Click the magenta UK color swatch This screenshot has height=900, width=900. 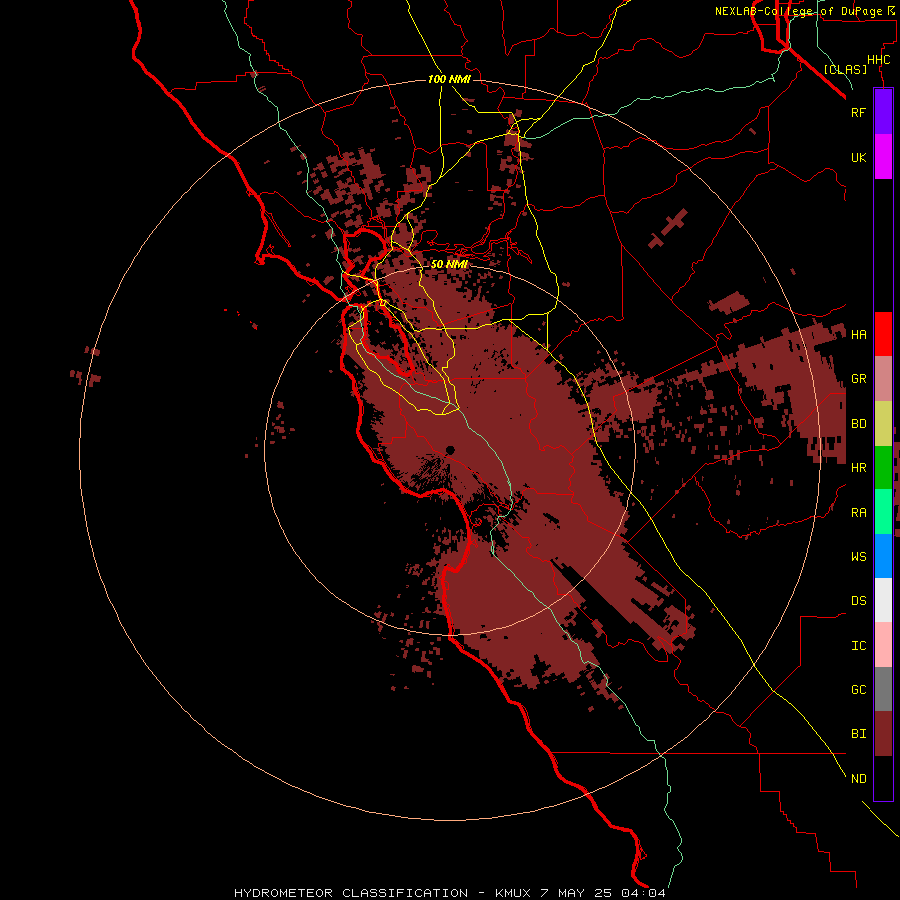883,157
